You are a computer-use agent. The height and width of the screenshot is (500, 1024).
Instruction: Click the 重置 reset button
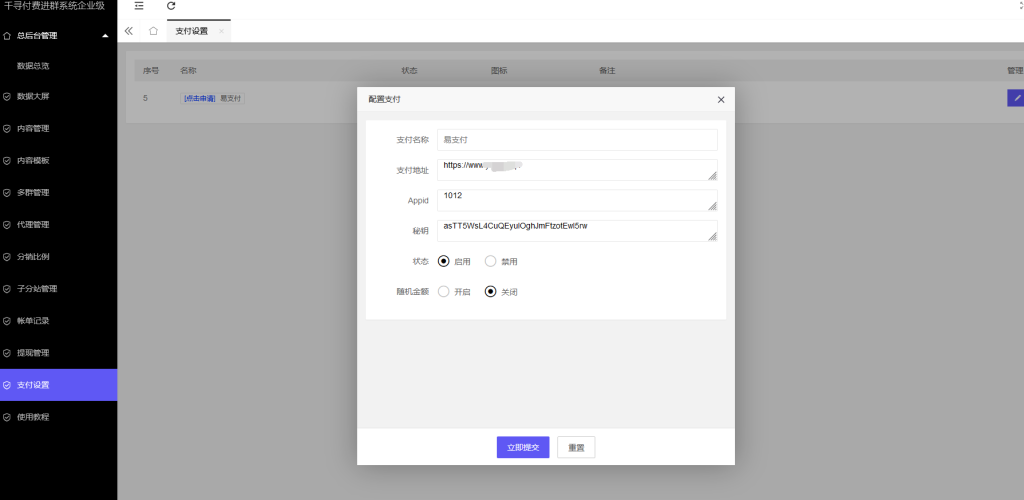pyautogui.click(x=576, y=447)
